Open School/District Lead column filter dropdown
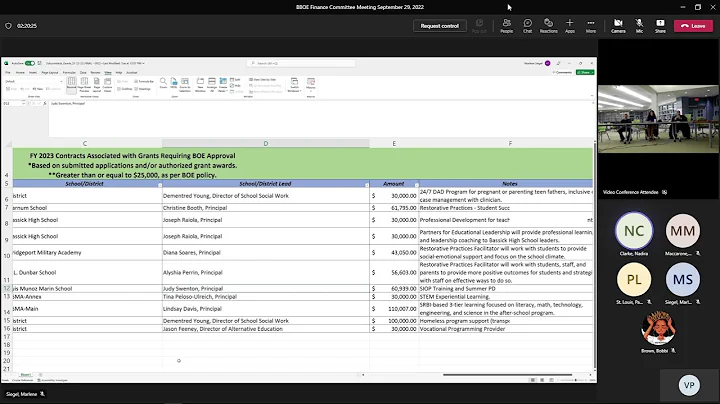 tap(367, 185)
